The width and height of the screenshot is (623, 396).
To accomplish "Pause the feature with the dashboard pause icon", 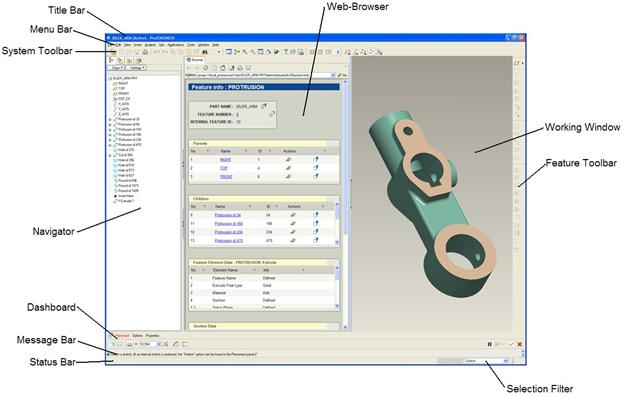I will tap(490, 344).
